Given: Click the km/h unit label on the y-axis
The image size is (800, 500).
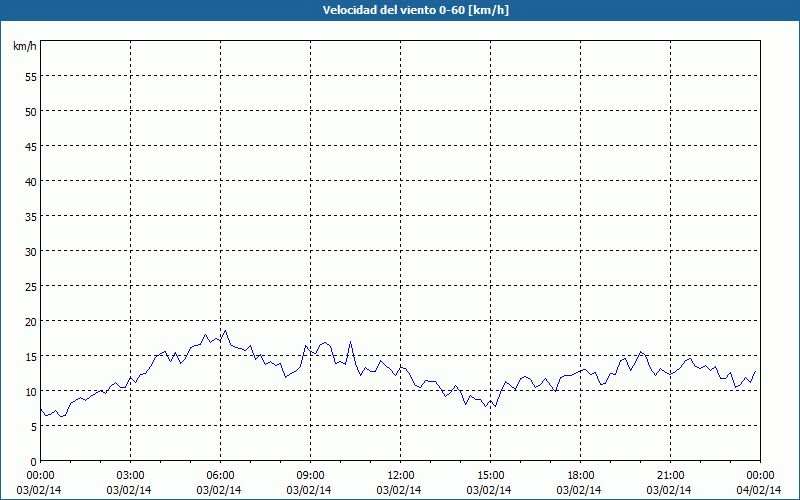Looking at the screenshot, I should (24, 47).
